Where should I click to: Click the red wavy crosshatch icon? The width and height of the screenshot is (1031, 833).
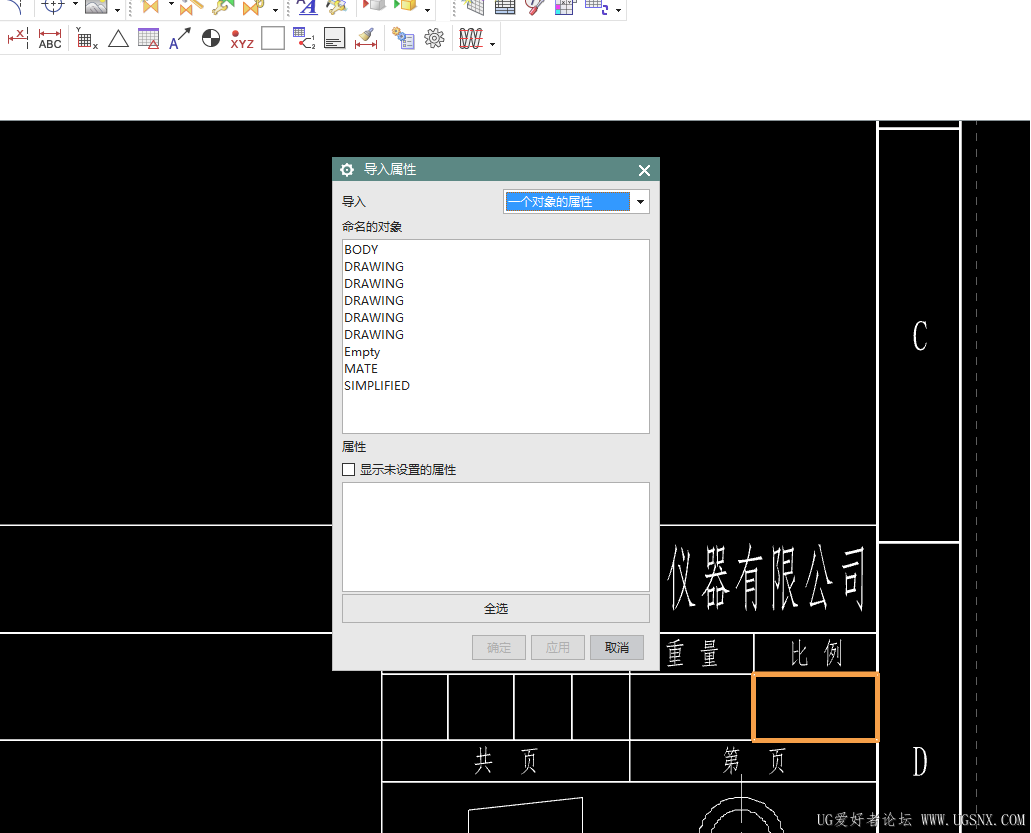point(470,39)
